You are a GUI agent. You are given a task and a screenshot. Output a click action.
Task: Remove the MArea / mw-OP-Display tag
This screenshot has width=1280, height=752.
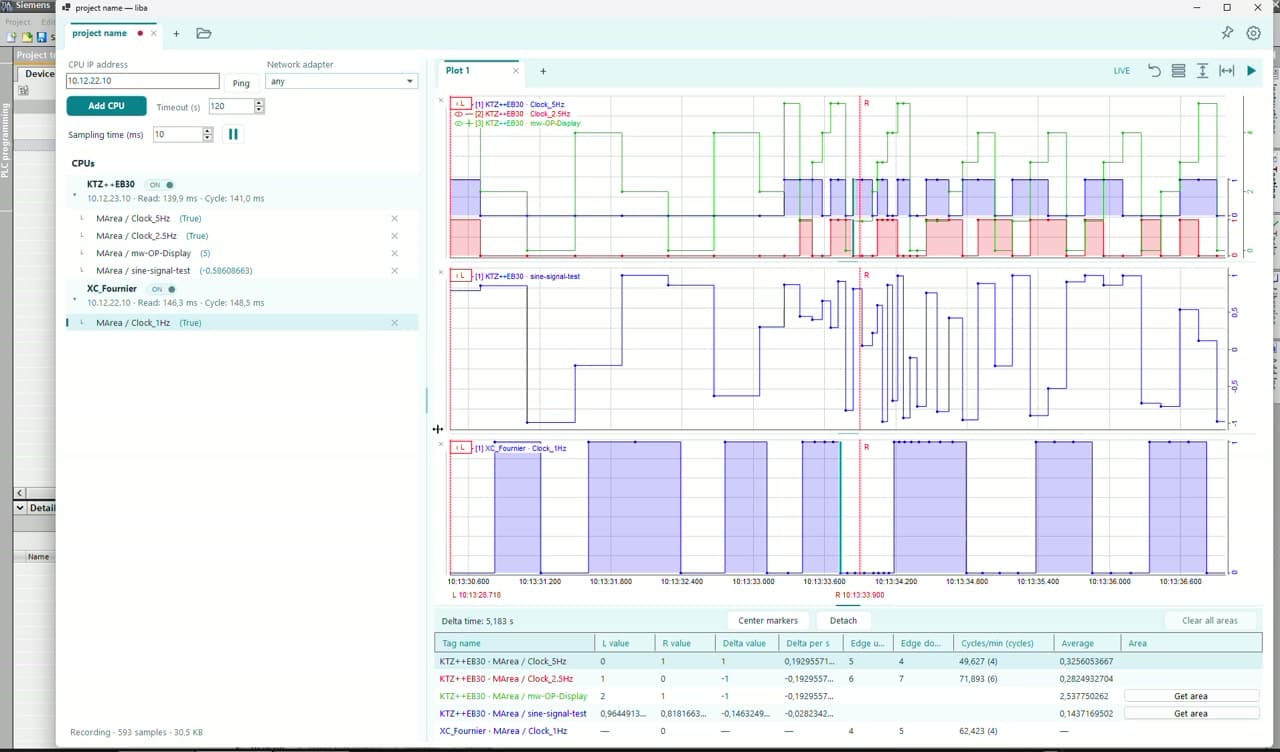[x=394, y=253]
